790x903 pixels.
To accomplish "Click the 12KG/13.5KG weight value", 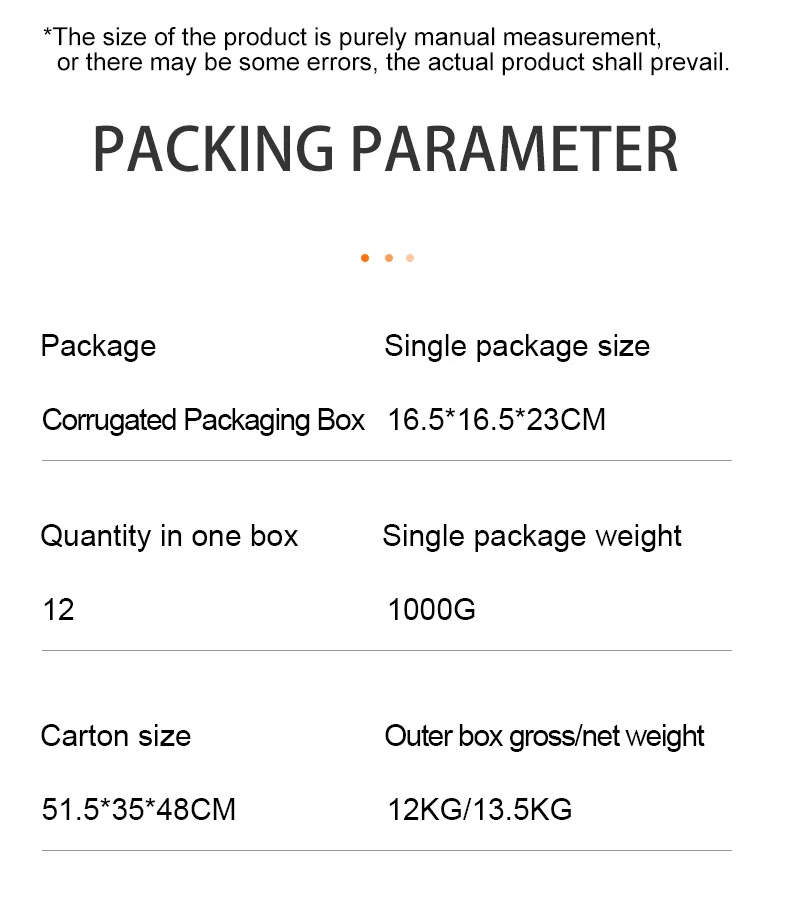I will [480, 809].
